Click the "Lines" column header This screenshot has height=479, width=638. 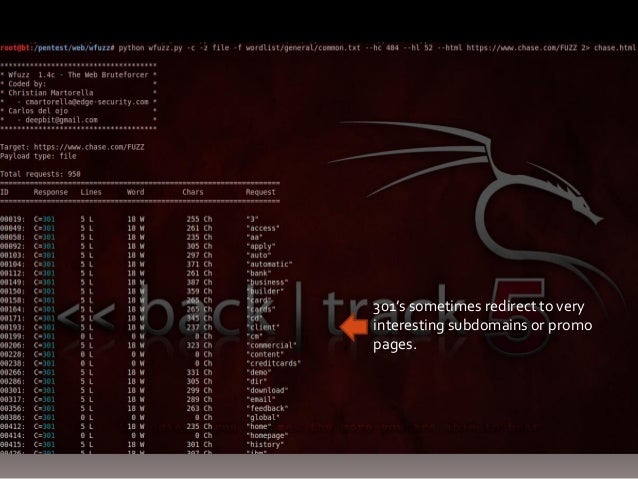click(91, 192)
